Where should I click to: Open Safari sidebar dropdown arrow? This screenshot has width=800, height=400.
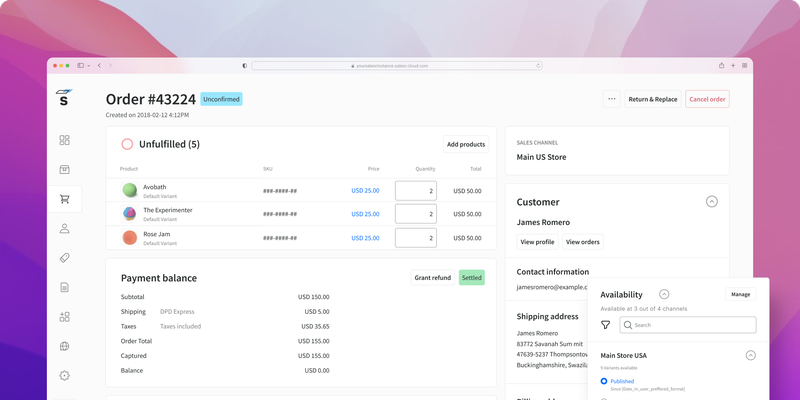point(89,66)
